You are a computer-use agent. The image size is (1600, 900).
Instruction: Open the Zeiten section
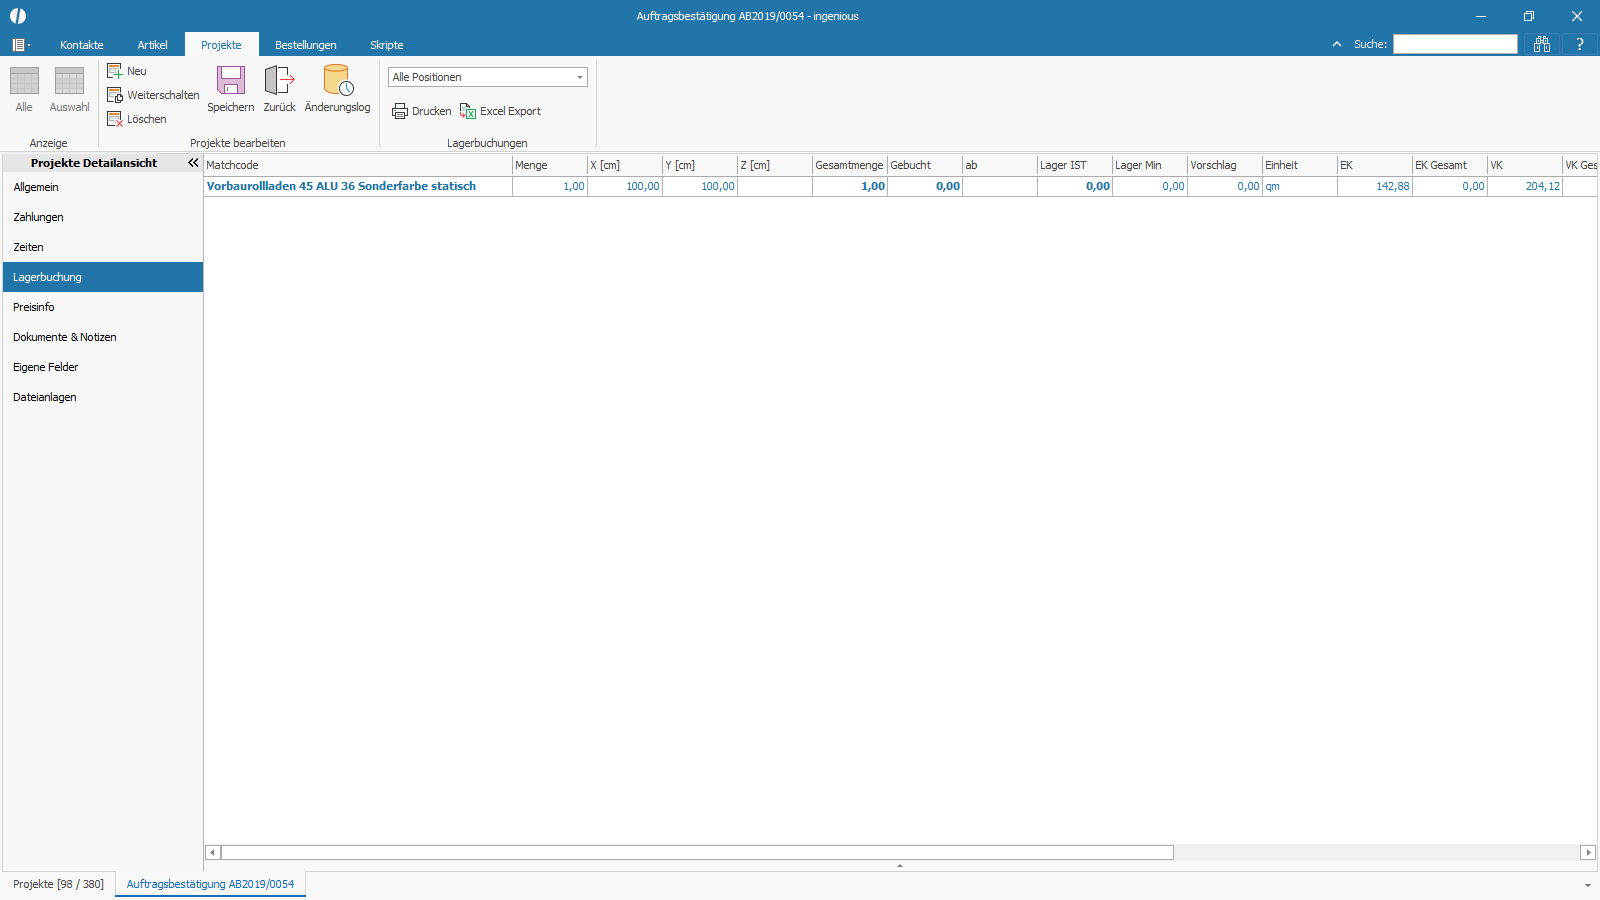pyautogui.click(x=103, y=247)
